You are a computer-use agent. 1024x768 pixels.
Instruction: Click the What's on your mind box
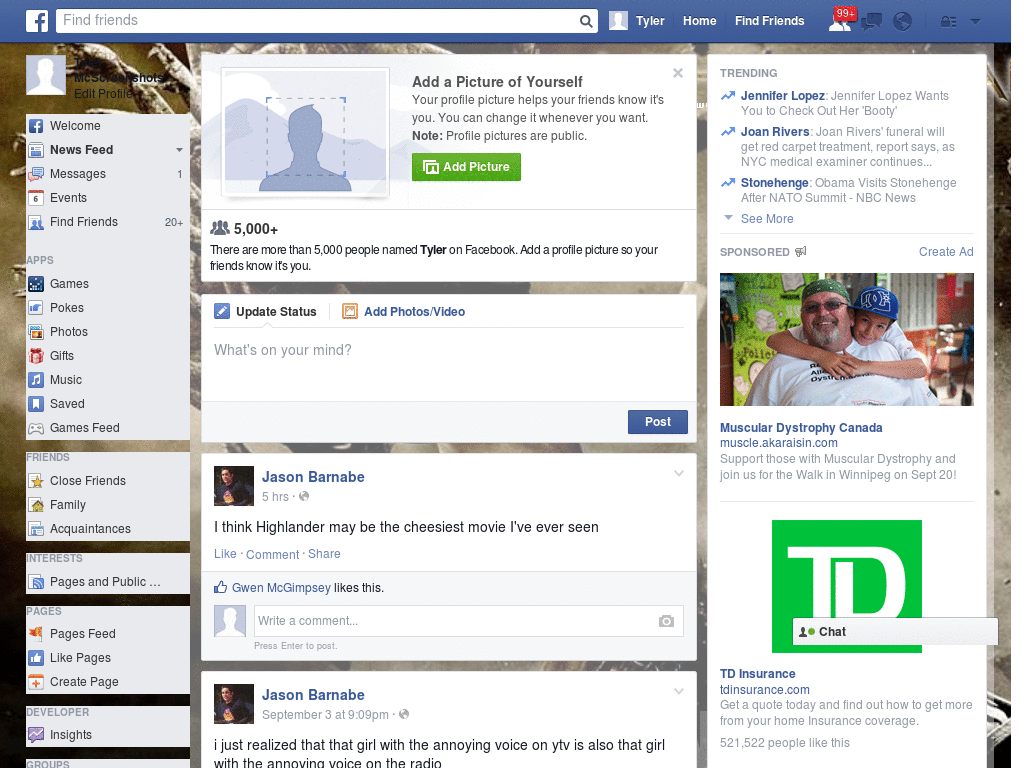(x=449, y=363)
